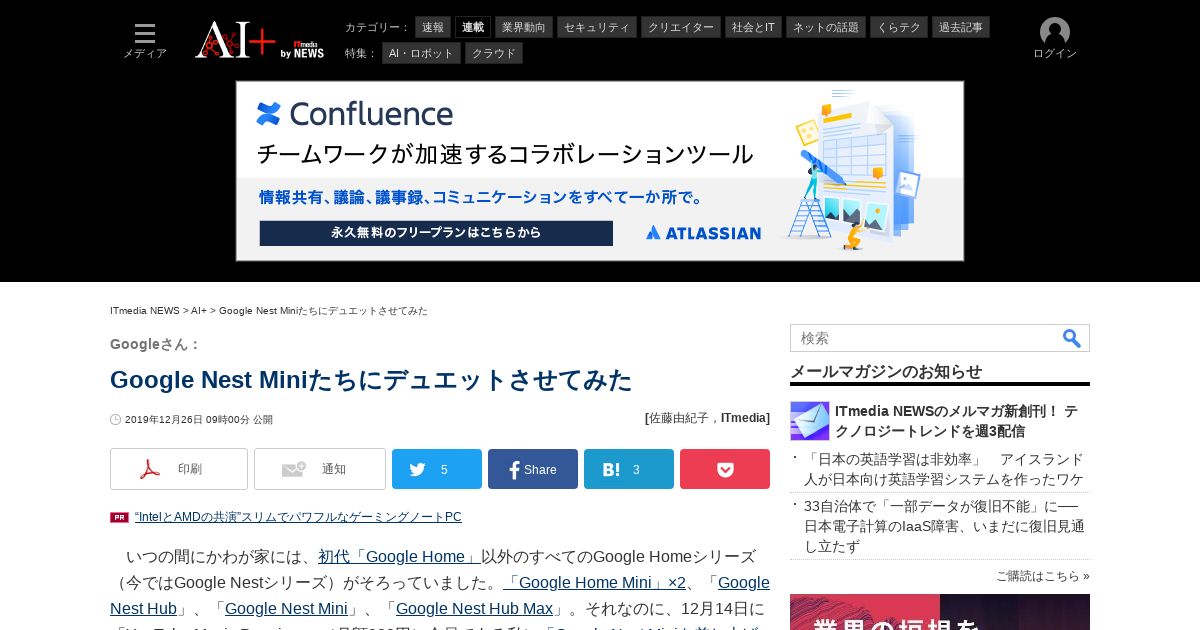Click the author 佐藤由紀子，ITmedia byline
Viewport: 1200px width, 630px height.
707,419
